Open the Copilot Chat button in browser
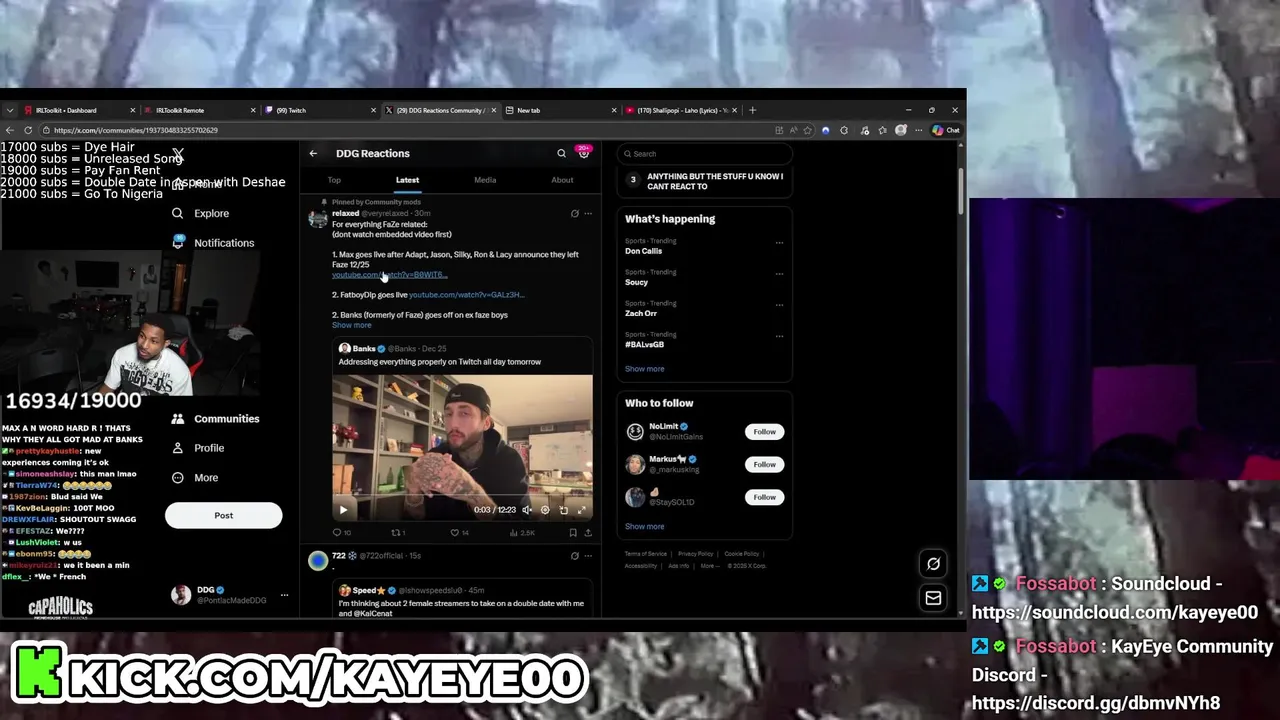 [946, 130]
